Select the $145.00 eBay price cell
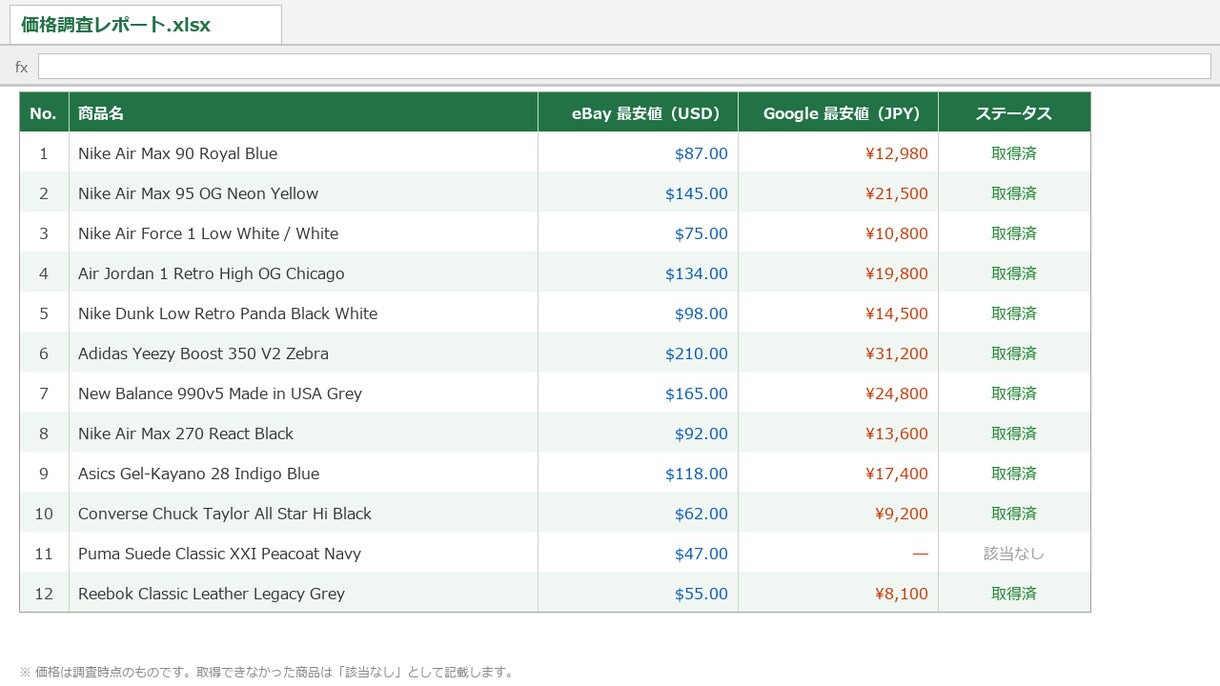 tap(638, 193)
